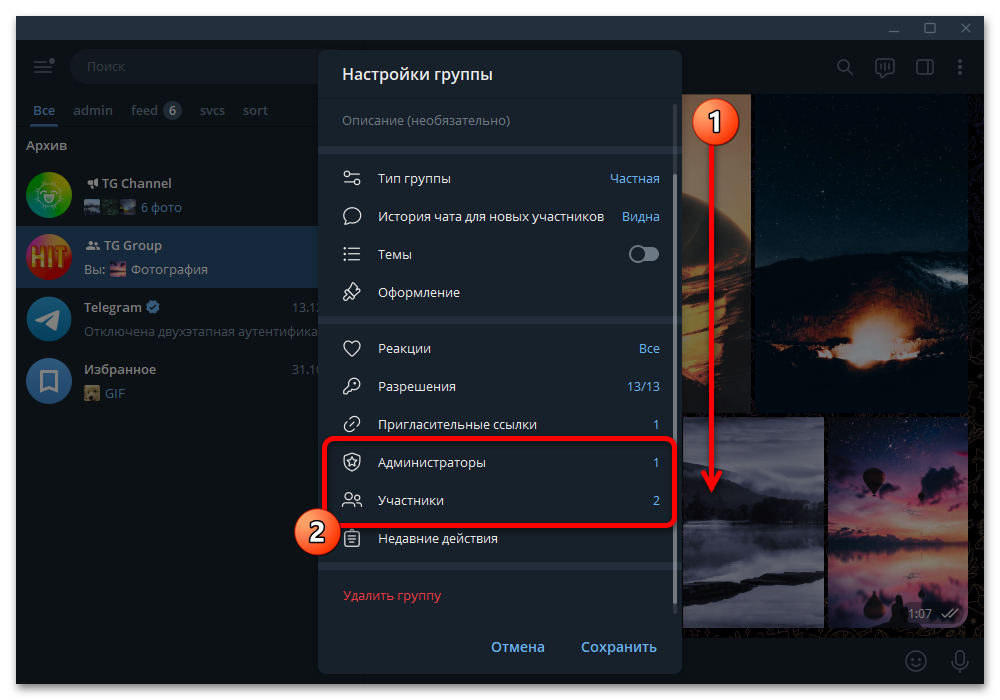Viewport: 1000px width, 700px height.
Task: Click the Участники count 2
Action: click(x=656, y=500)
